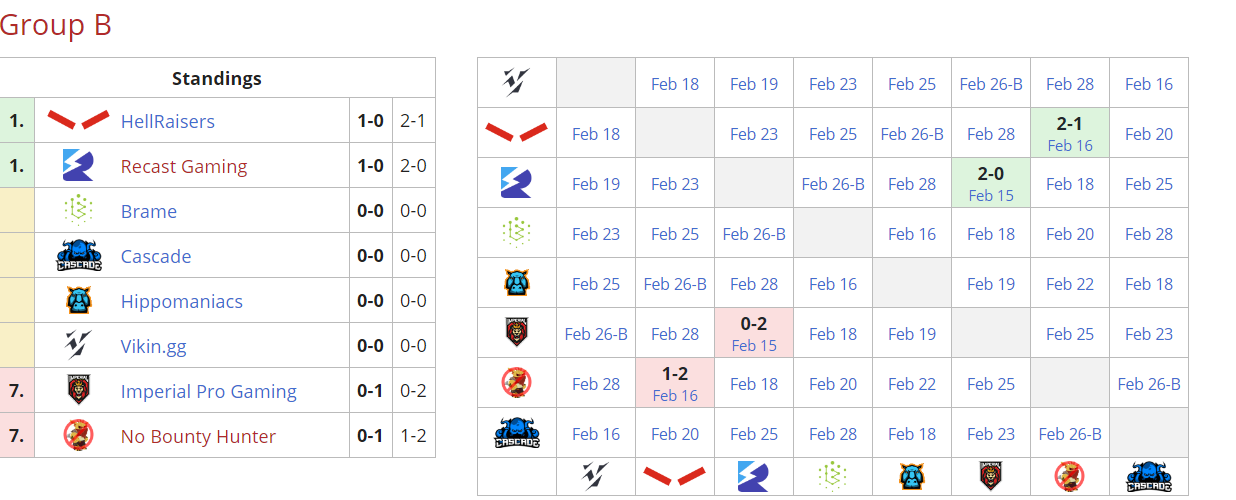1236x500 pixels.
Task: Click the 0-2 Feb 15 result cell
Action: click(x=754, y=333)
